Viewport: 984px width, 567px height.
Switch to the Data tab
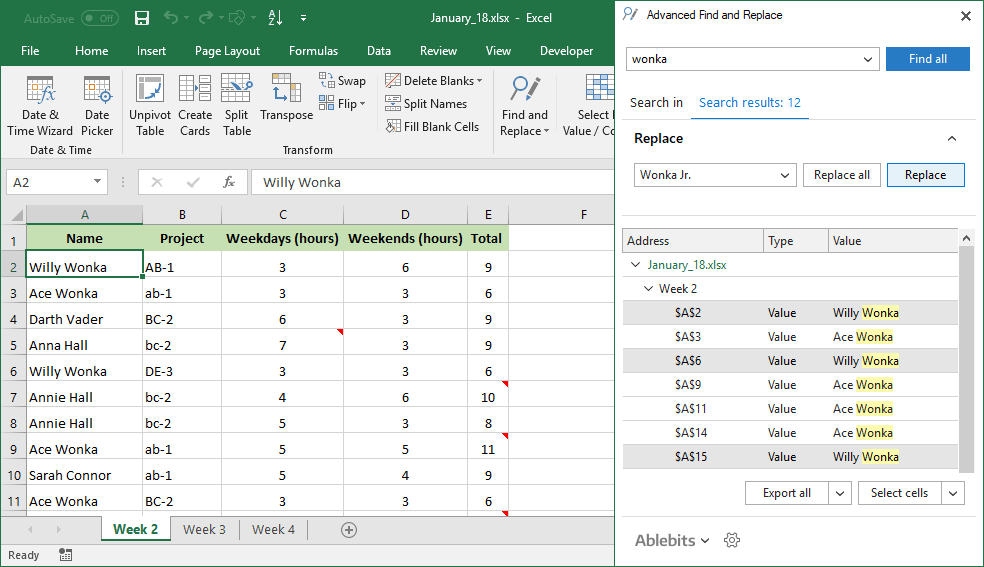click(378, 51)
